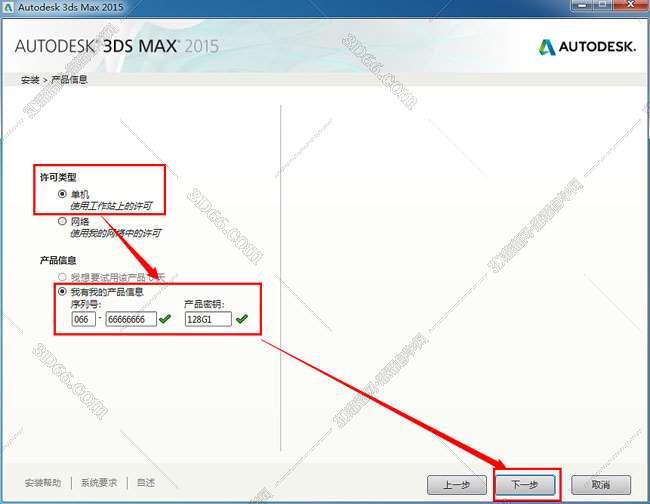The height and width of the screenshot is (504, 650).
Task: Choose the 我想要试用该产品 trial option
Action: (62, 276)
